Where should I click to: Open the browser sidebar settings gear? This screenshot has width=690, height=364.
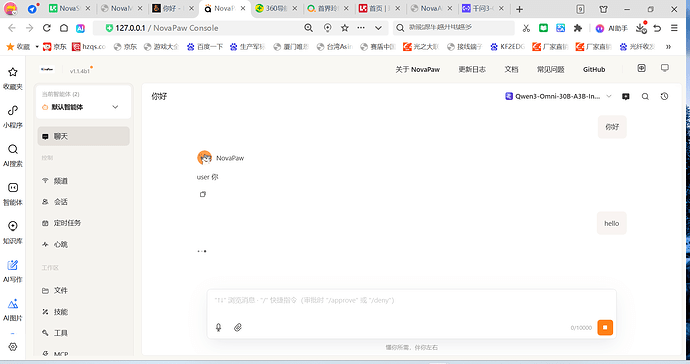click(13, 347)
